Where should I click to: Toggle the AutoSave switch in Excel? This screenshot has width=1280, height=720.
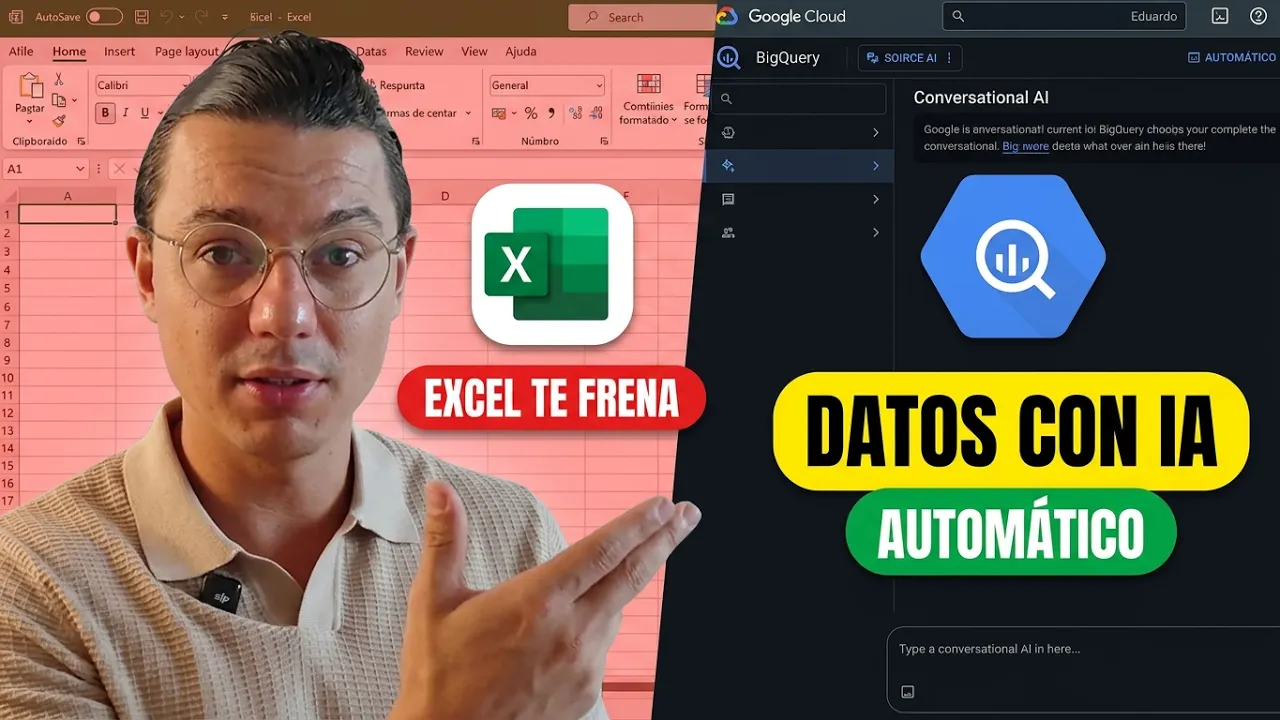pos(104,17)
